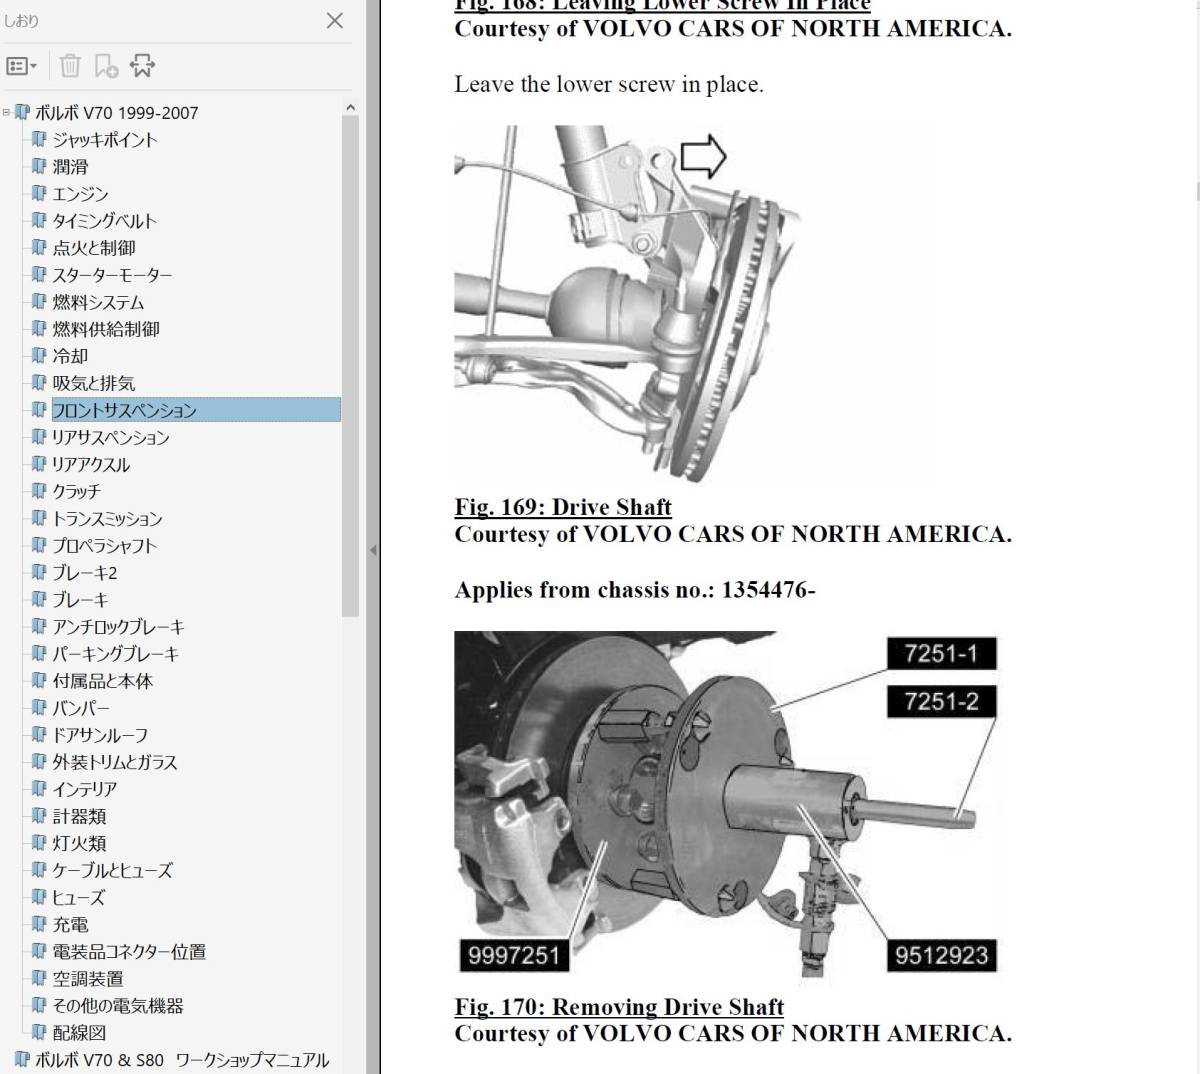Screen dimensions: 1200x1074
Task: Click the 燃料システム bookmark icon
Action: [39, 302]
